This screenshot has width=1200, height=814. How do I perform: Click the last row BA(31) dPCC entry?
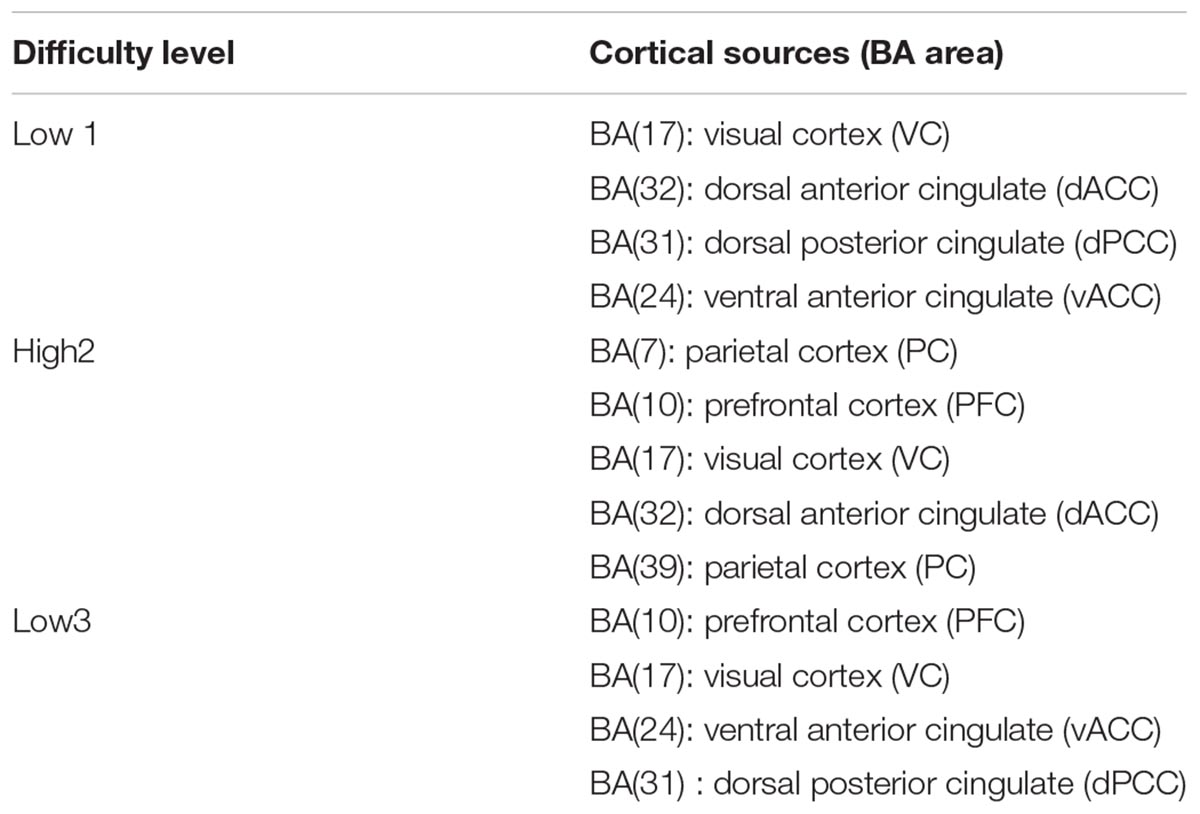(888, 784)
